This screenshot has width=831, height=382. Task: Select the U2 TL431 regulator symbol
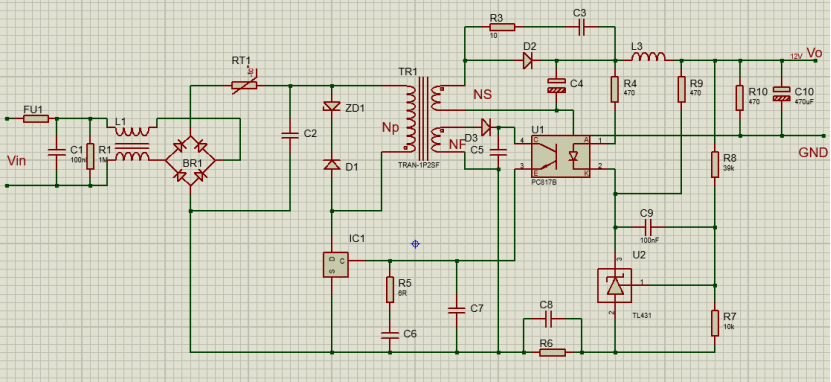point(615,286)
